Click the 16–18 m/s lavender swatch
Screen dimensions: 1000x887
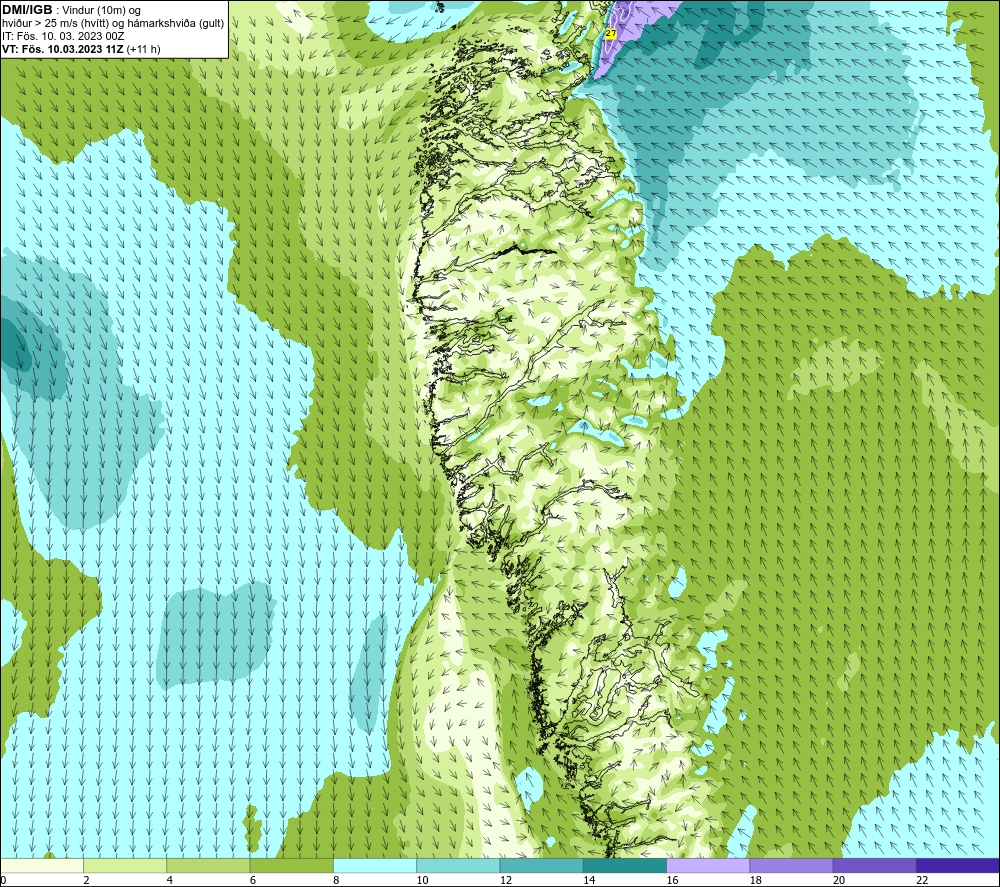coord(708,865)
